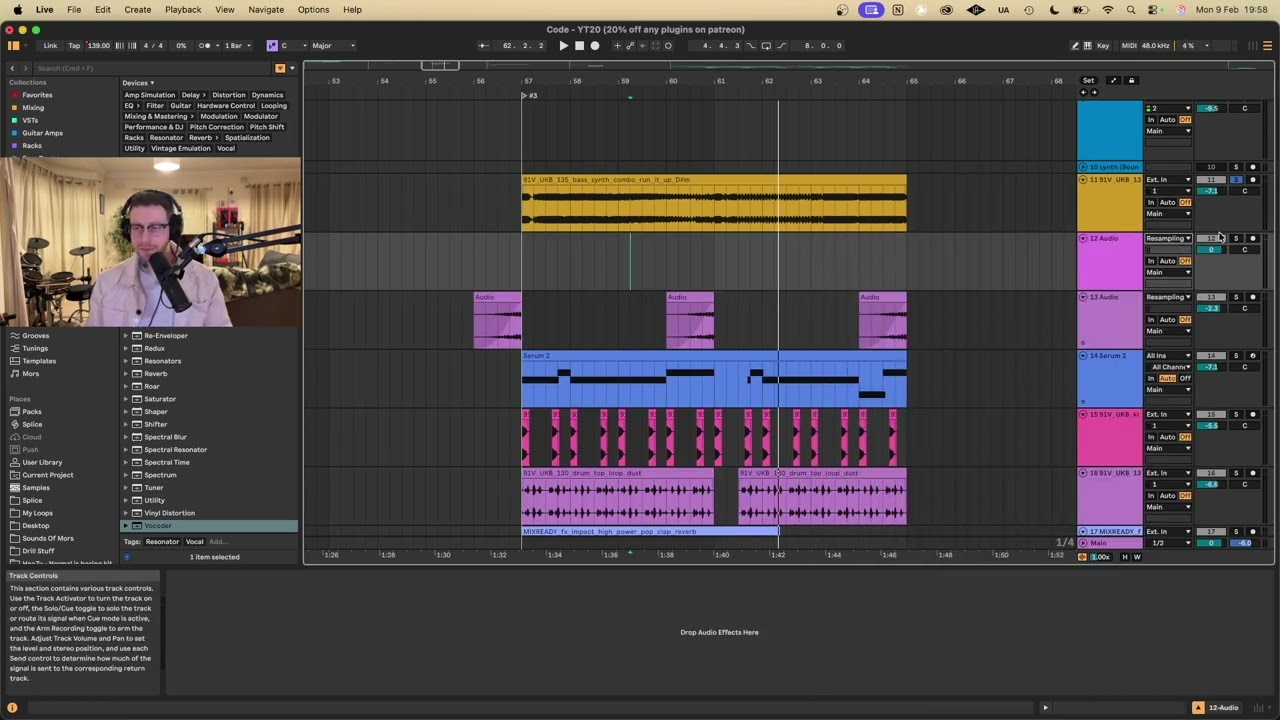
Task: Toggle the scale mode icon next to C
Action: pyautogui.click(x=272, y=45)
